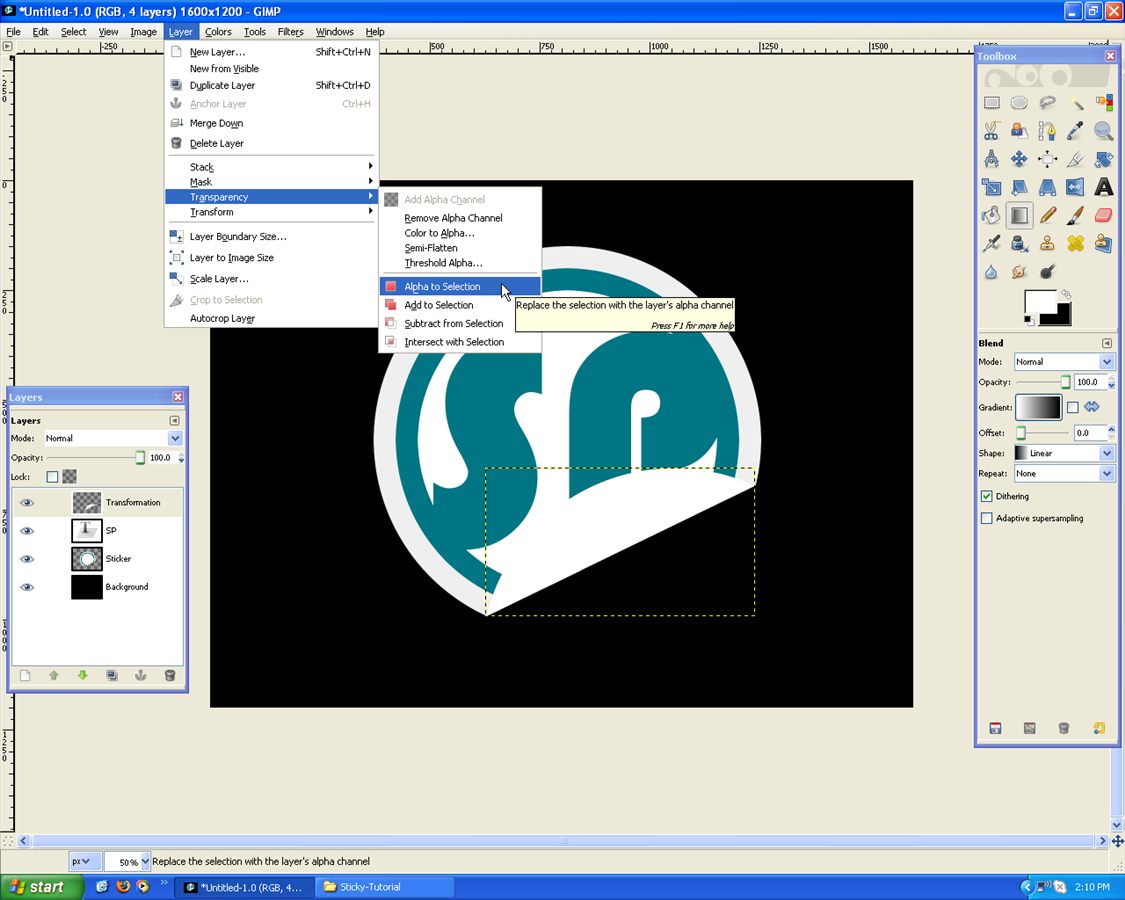Select the Eraser tool
Viewport: 1125px width, 900px height.
click(1103, 215)
